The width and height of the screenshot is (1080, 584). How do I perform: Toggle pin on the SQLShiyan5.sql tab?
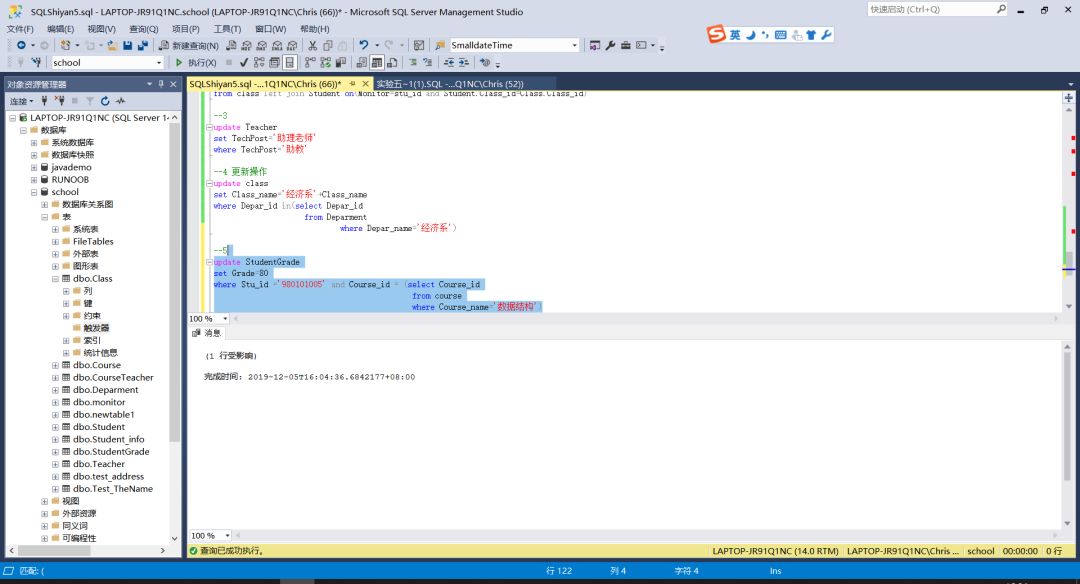[x=353, y=84]
